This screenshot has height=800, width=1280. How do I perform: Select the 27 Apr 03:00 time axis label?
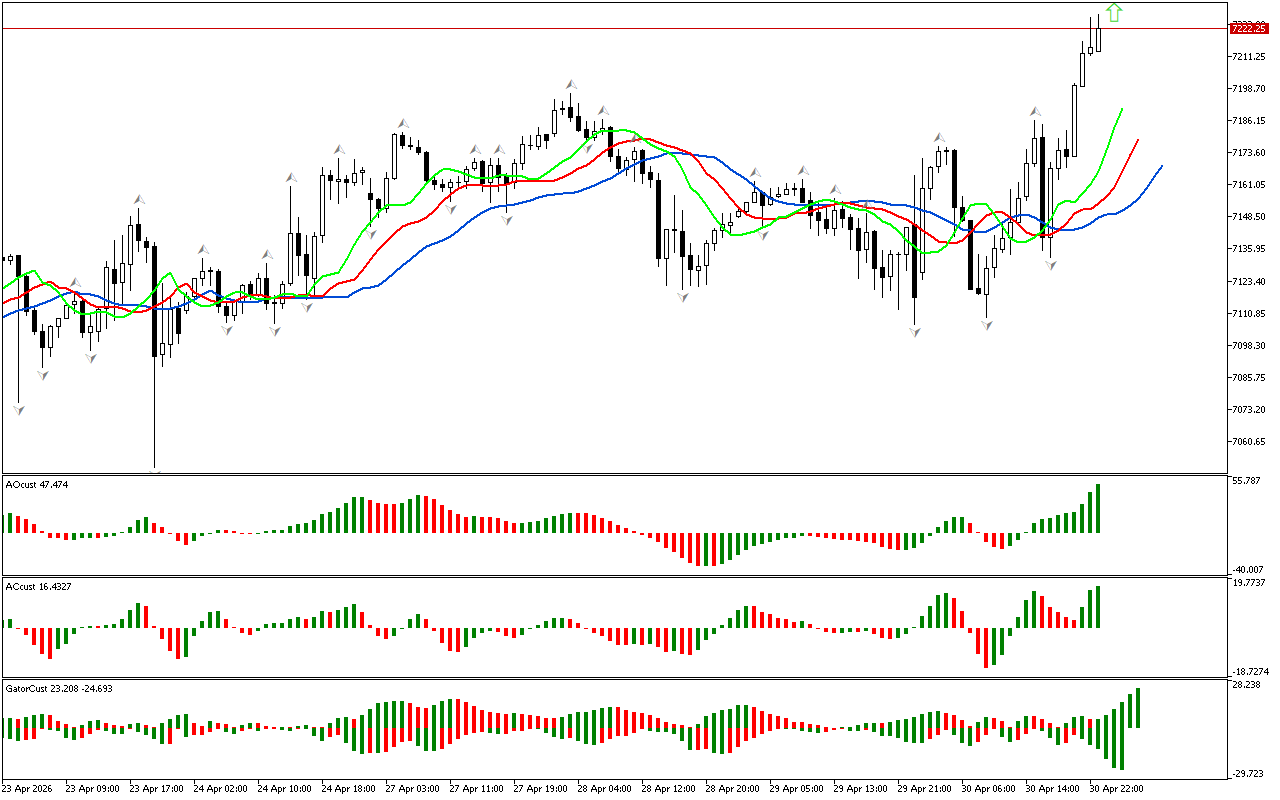[412, 788]
